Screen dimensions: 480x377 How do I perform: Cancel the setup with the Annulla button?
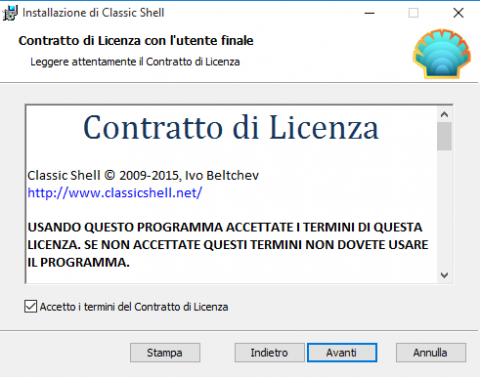(x=431, y=352)
